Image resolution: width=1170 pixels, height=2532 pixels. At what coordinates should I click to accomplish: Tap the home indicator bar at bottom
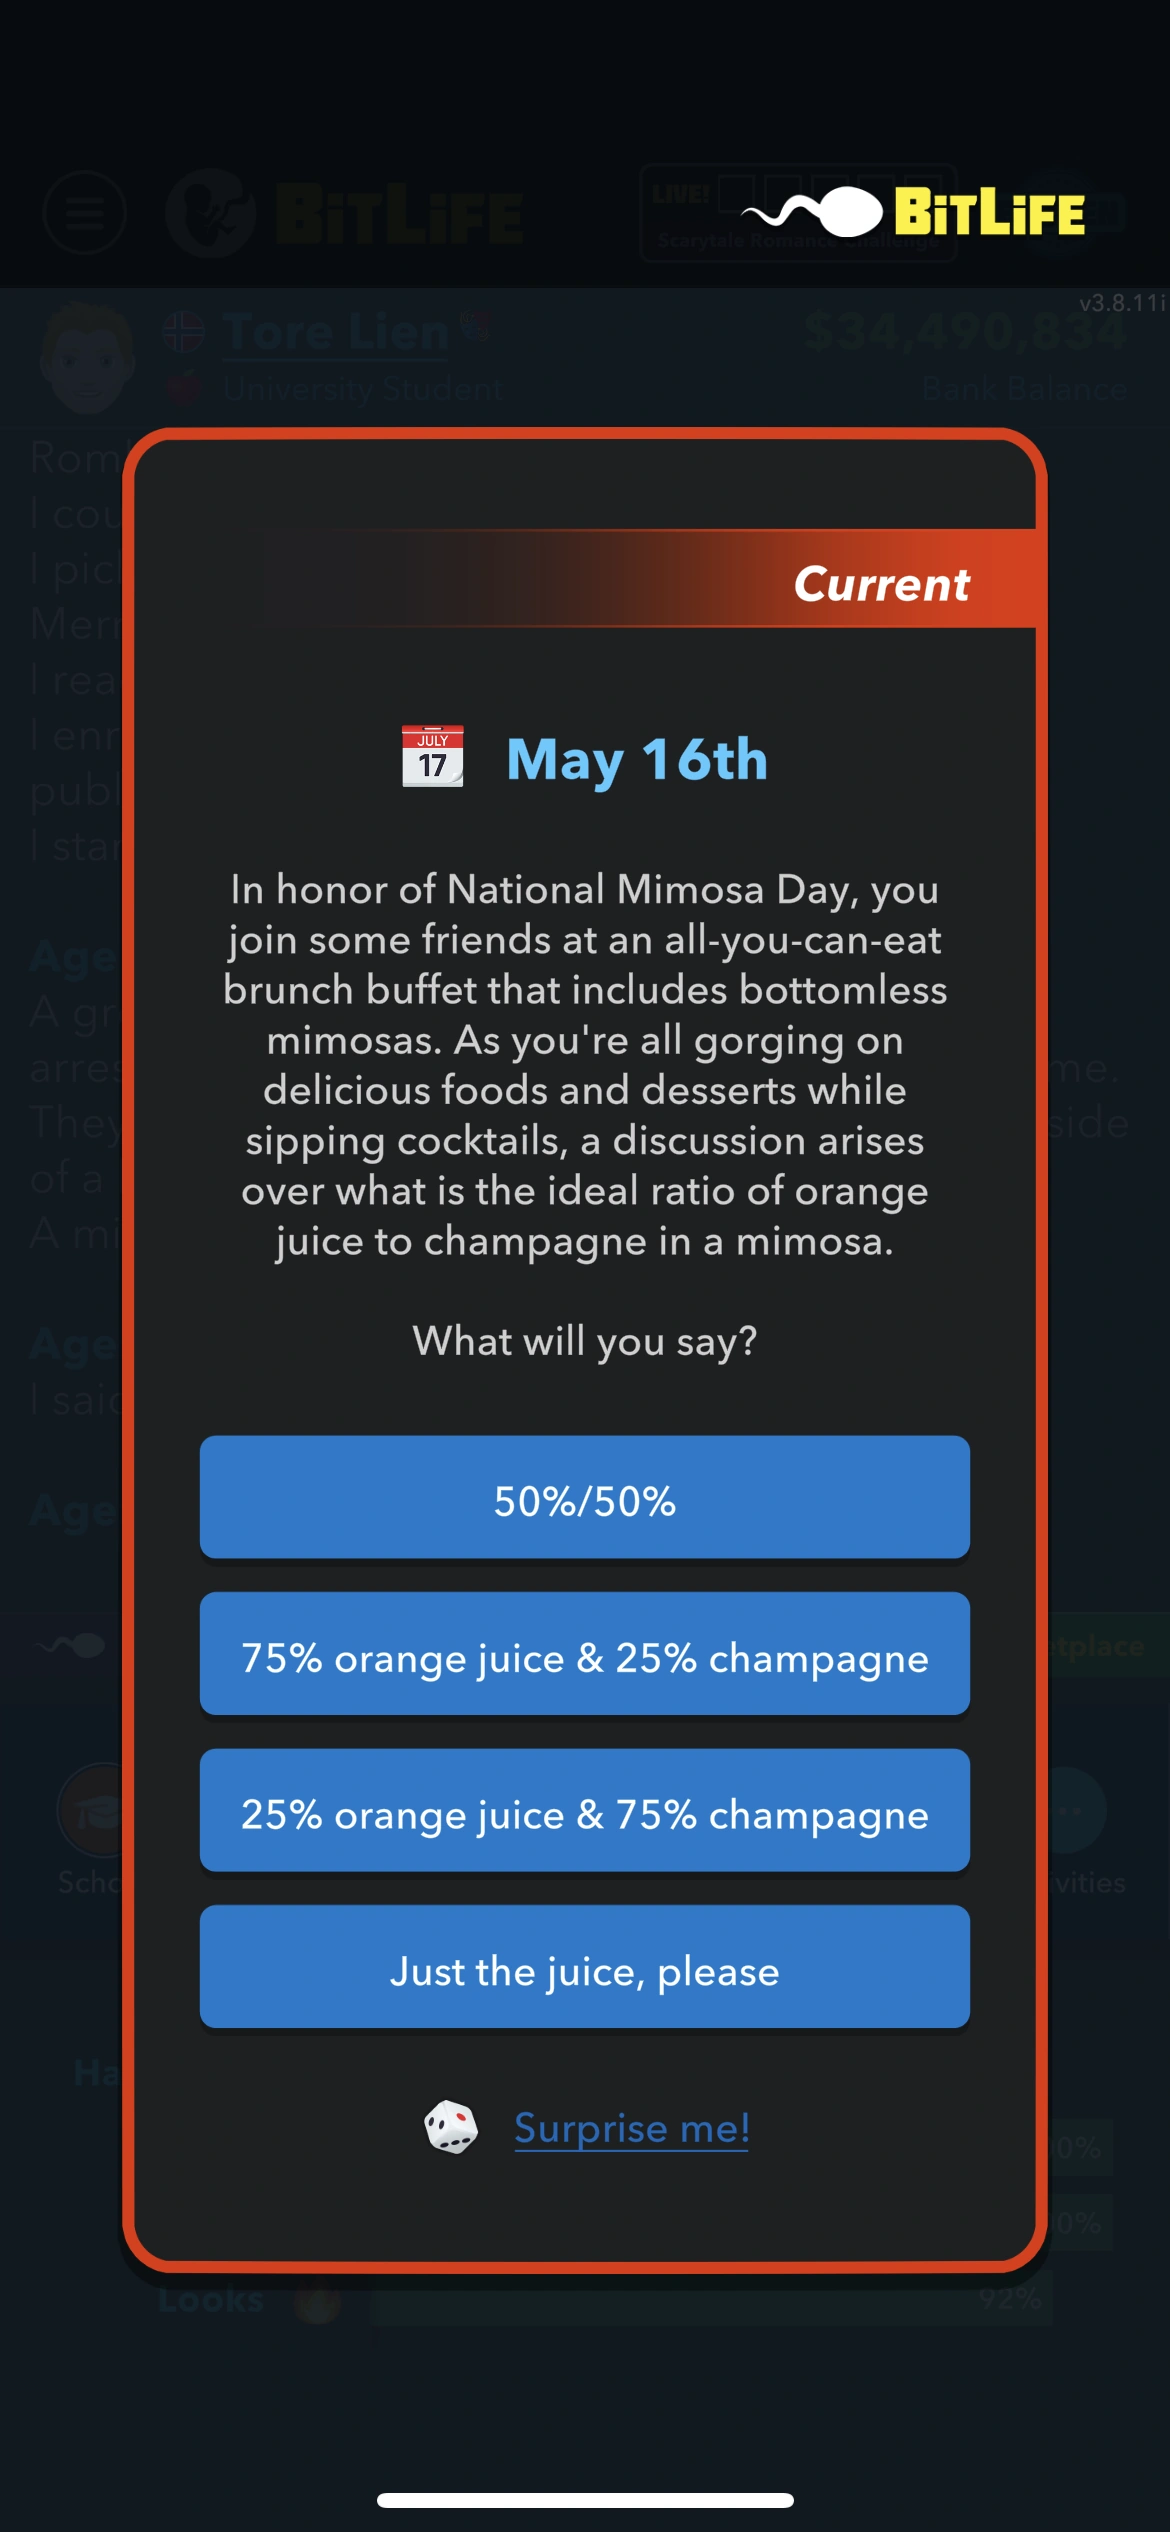pyautogui.click(x=585, y=2500)
